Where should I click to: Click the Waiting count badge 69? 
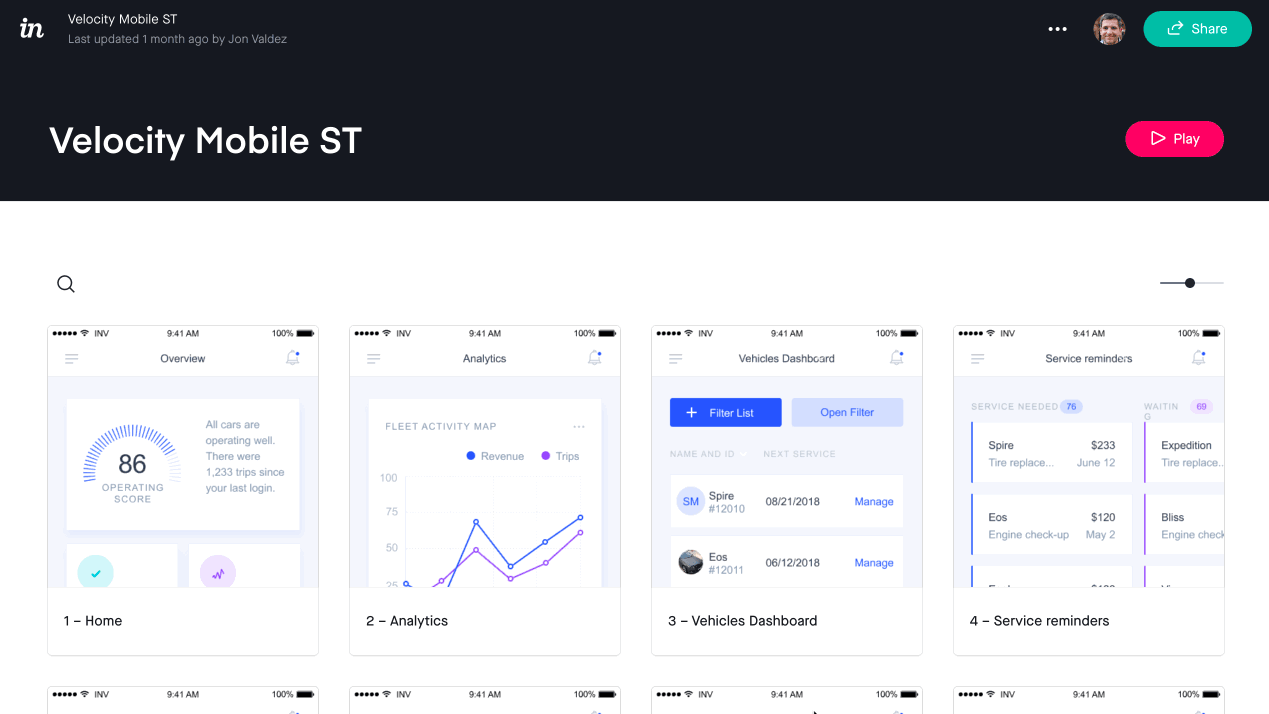[1201, 407]
